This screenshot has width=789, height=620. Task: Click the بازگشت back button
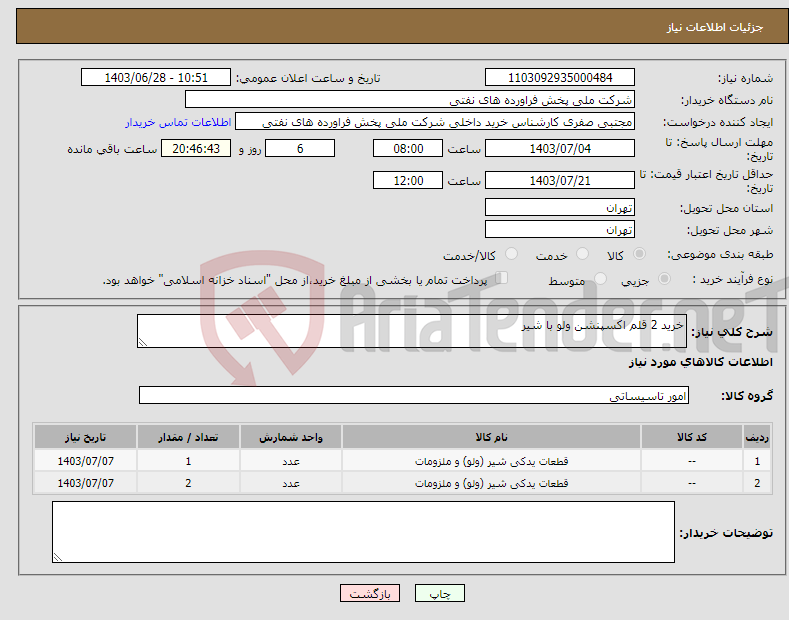370,593
